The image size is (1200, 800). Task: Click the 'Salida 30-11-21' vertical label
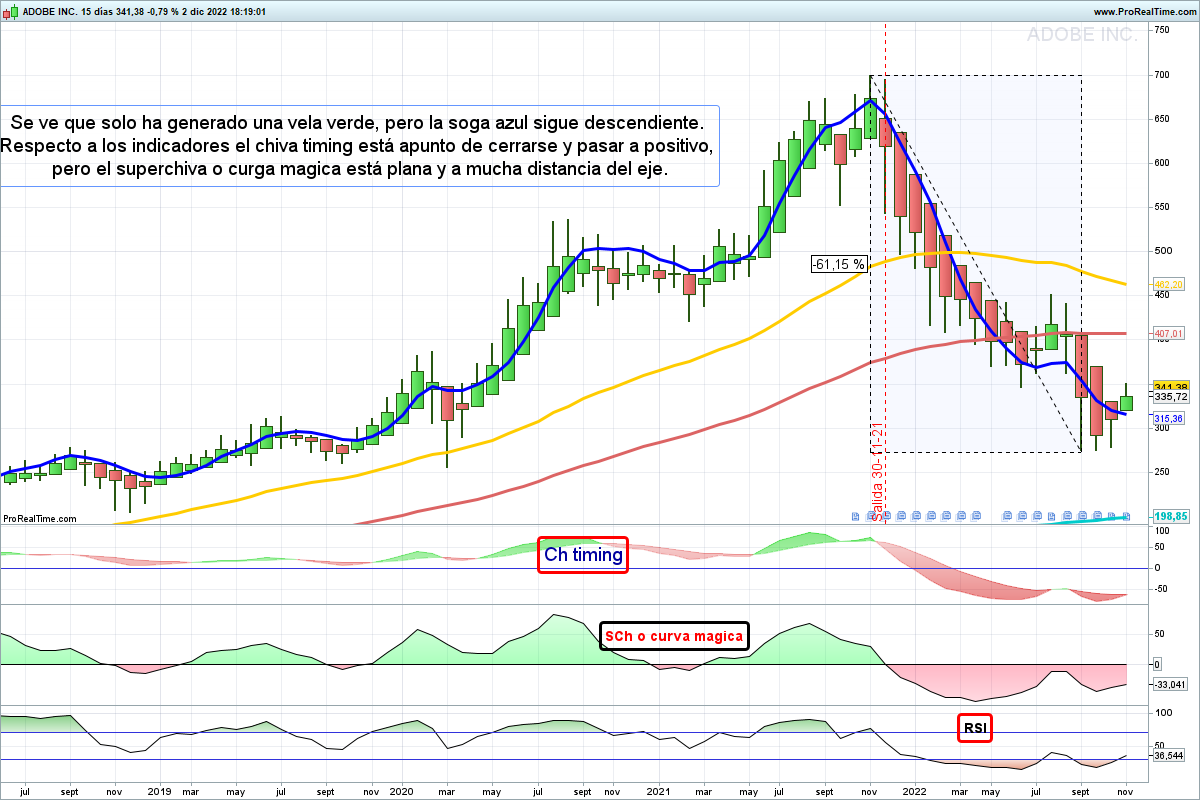click(x=876, y=472)
